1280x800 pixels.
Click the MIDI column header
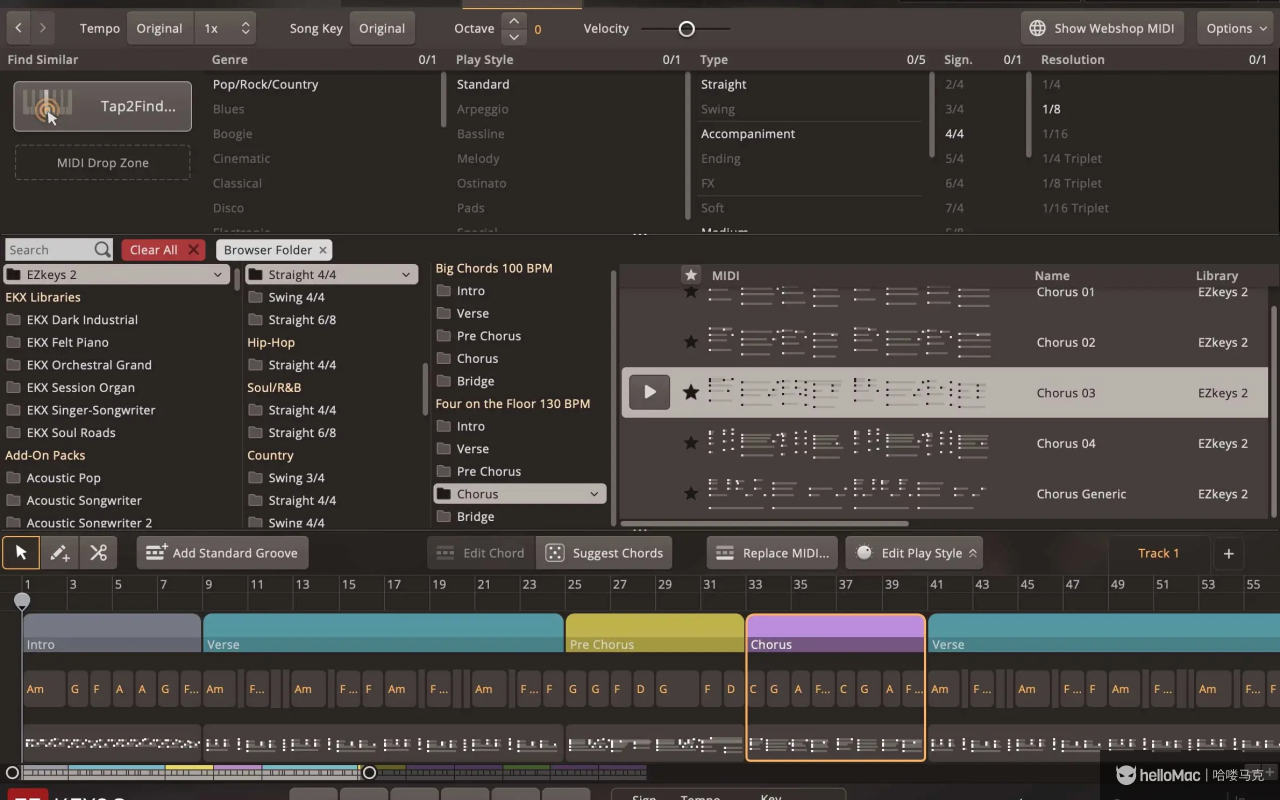725,276
